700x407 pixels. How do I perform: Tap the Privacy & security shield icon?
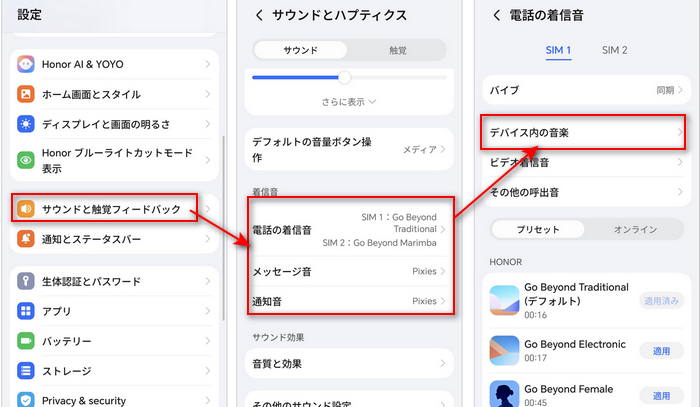pos(26,400)
